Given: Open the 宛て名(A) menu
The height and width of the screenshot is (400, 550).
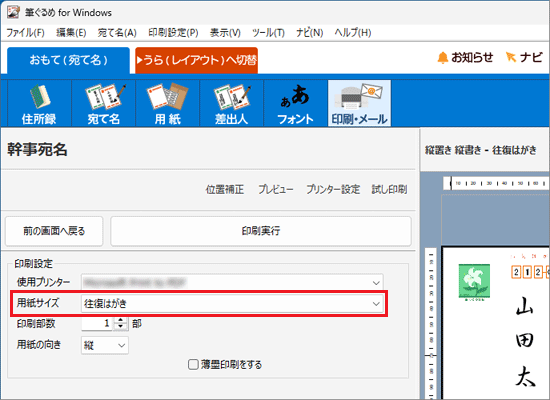Looking at the screenshot, I should [x=117, y=33].
